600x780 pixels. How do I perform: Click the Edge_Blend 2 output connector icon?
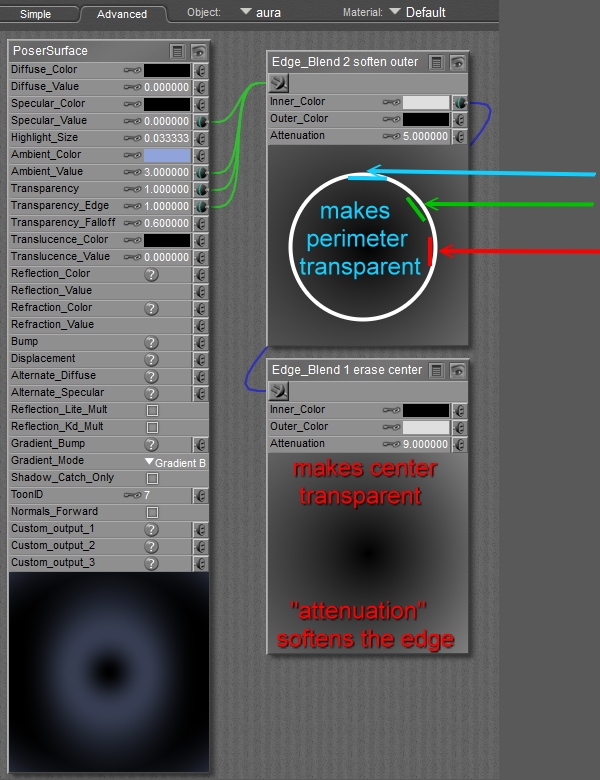[279, 83]
